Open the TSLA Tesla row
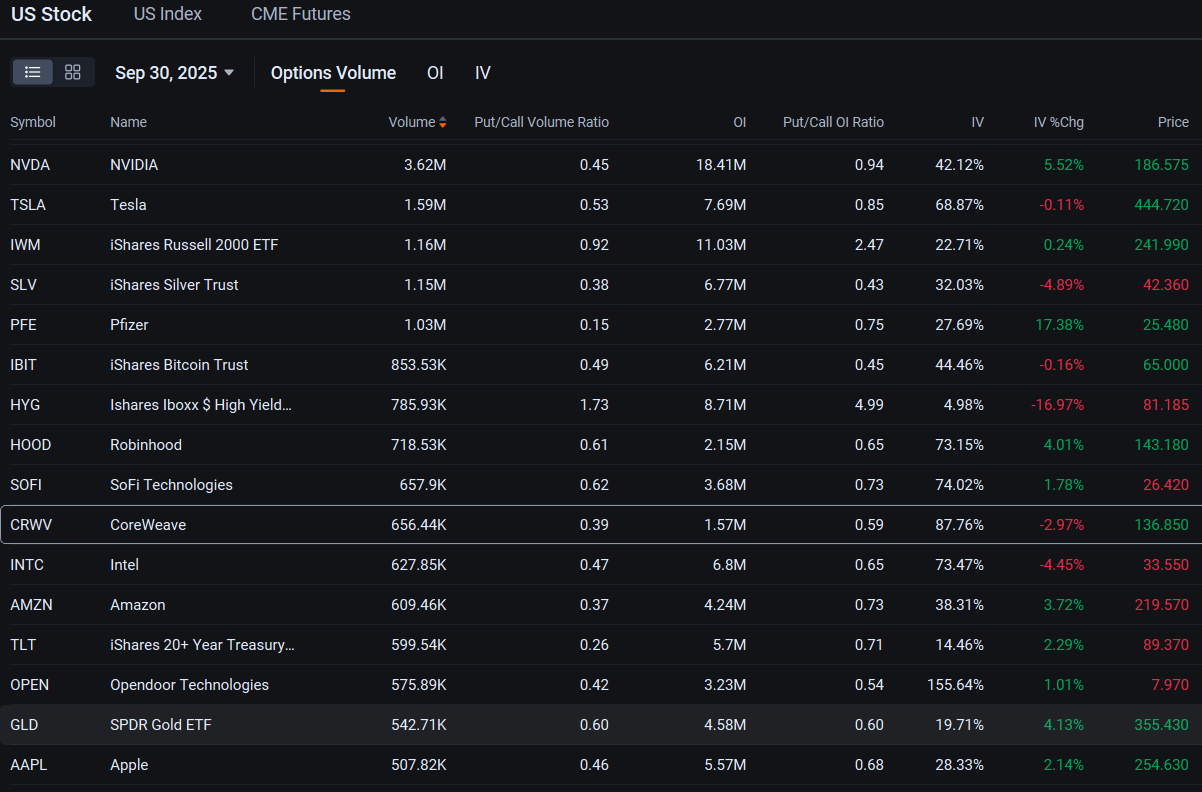The image size is (1202, 792). pyautogui.click(x=601, y=204)
